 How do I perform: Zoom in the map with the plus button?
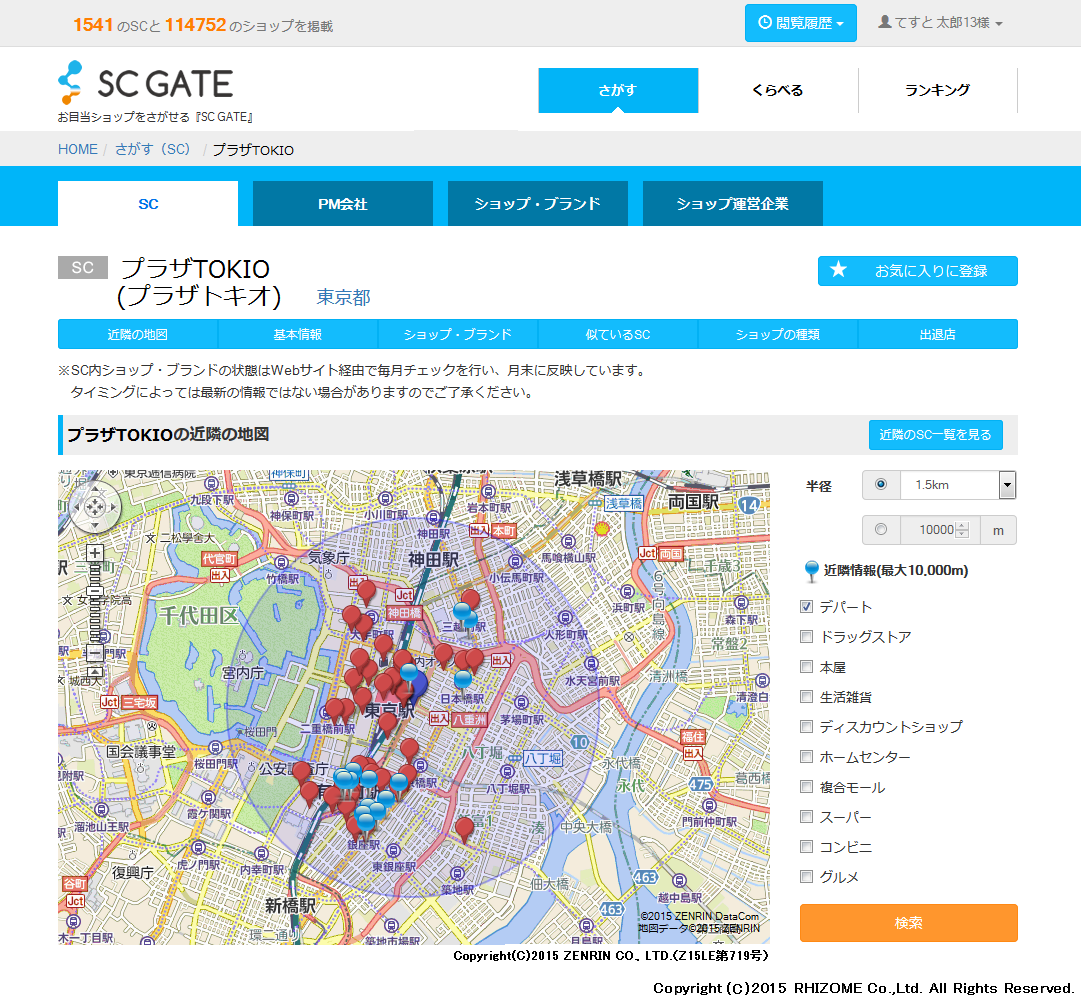click(x=94, y=553)
